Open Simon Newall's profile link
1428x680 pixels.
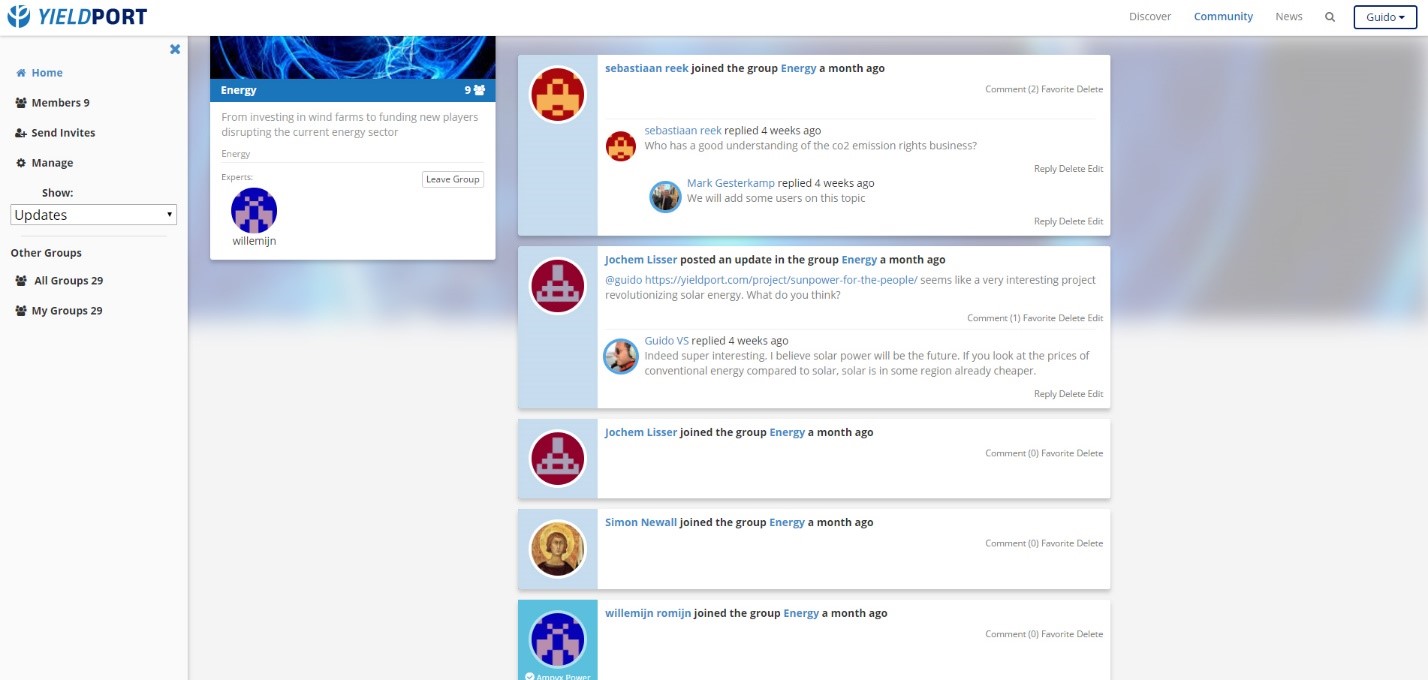(x=640, y=522)
